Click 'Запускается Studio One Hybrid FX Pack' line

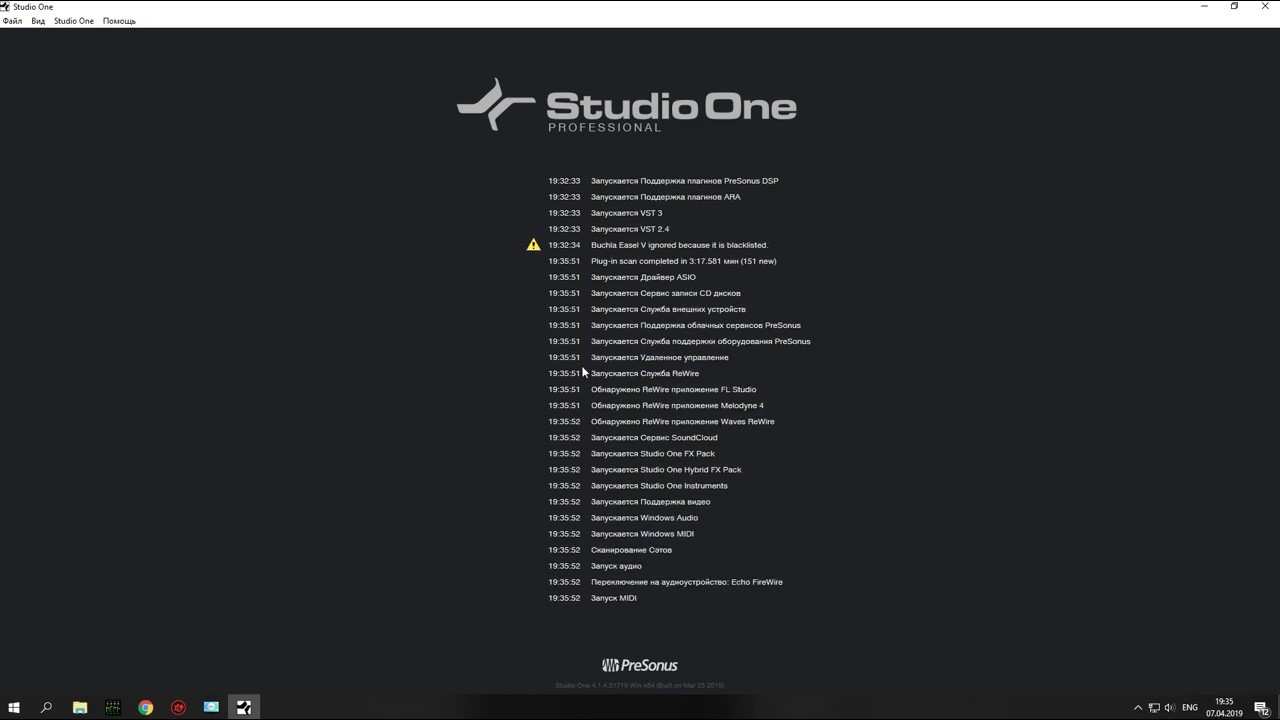pyautogui.click(x=666, y=470)
